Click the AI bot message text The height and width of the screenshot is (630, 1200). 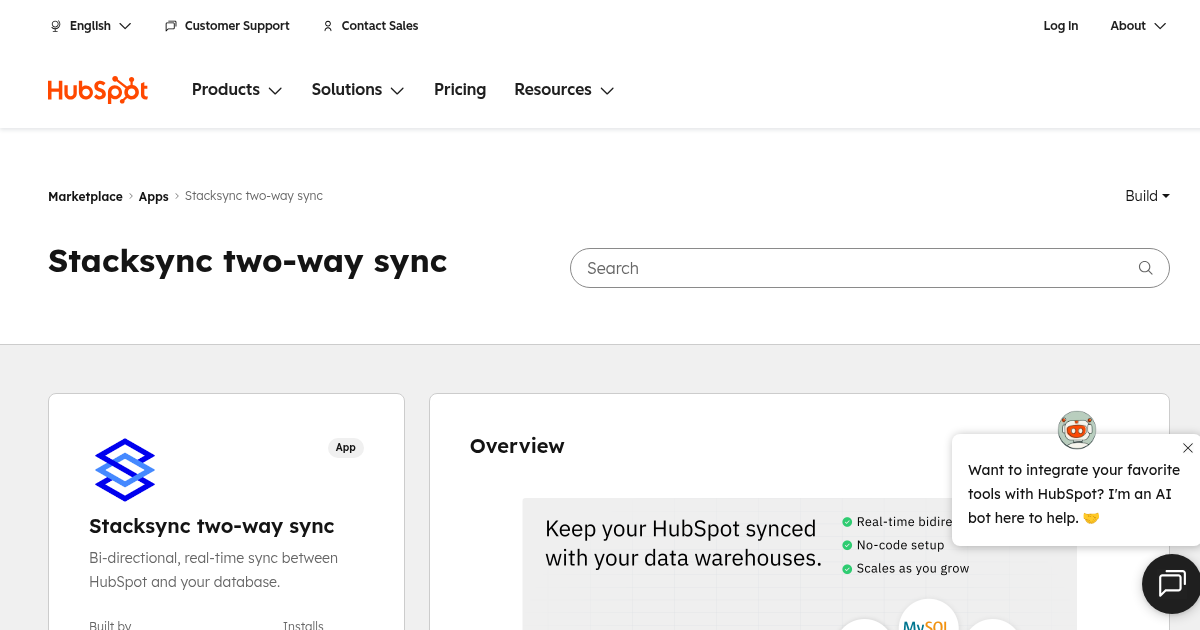pyautogui.click(x=1074, y=494)
